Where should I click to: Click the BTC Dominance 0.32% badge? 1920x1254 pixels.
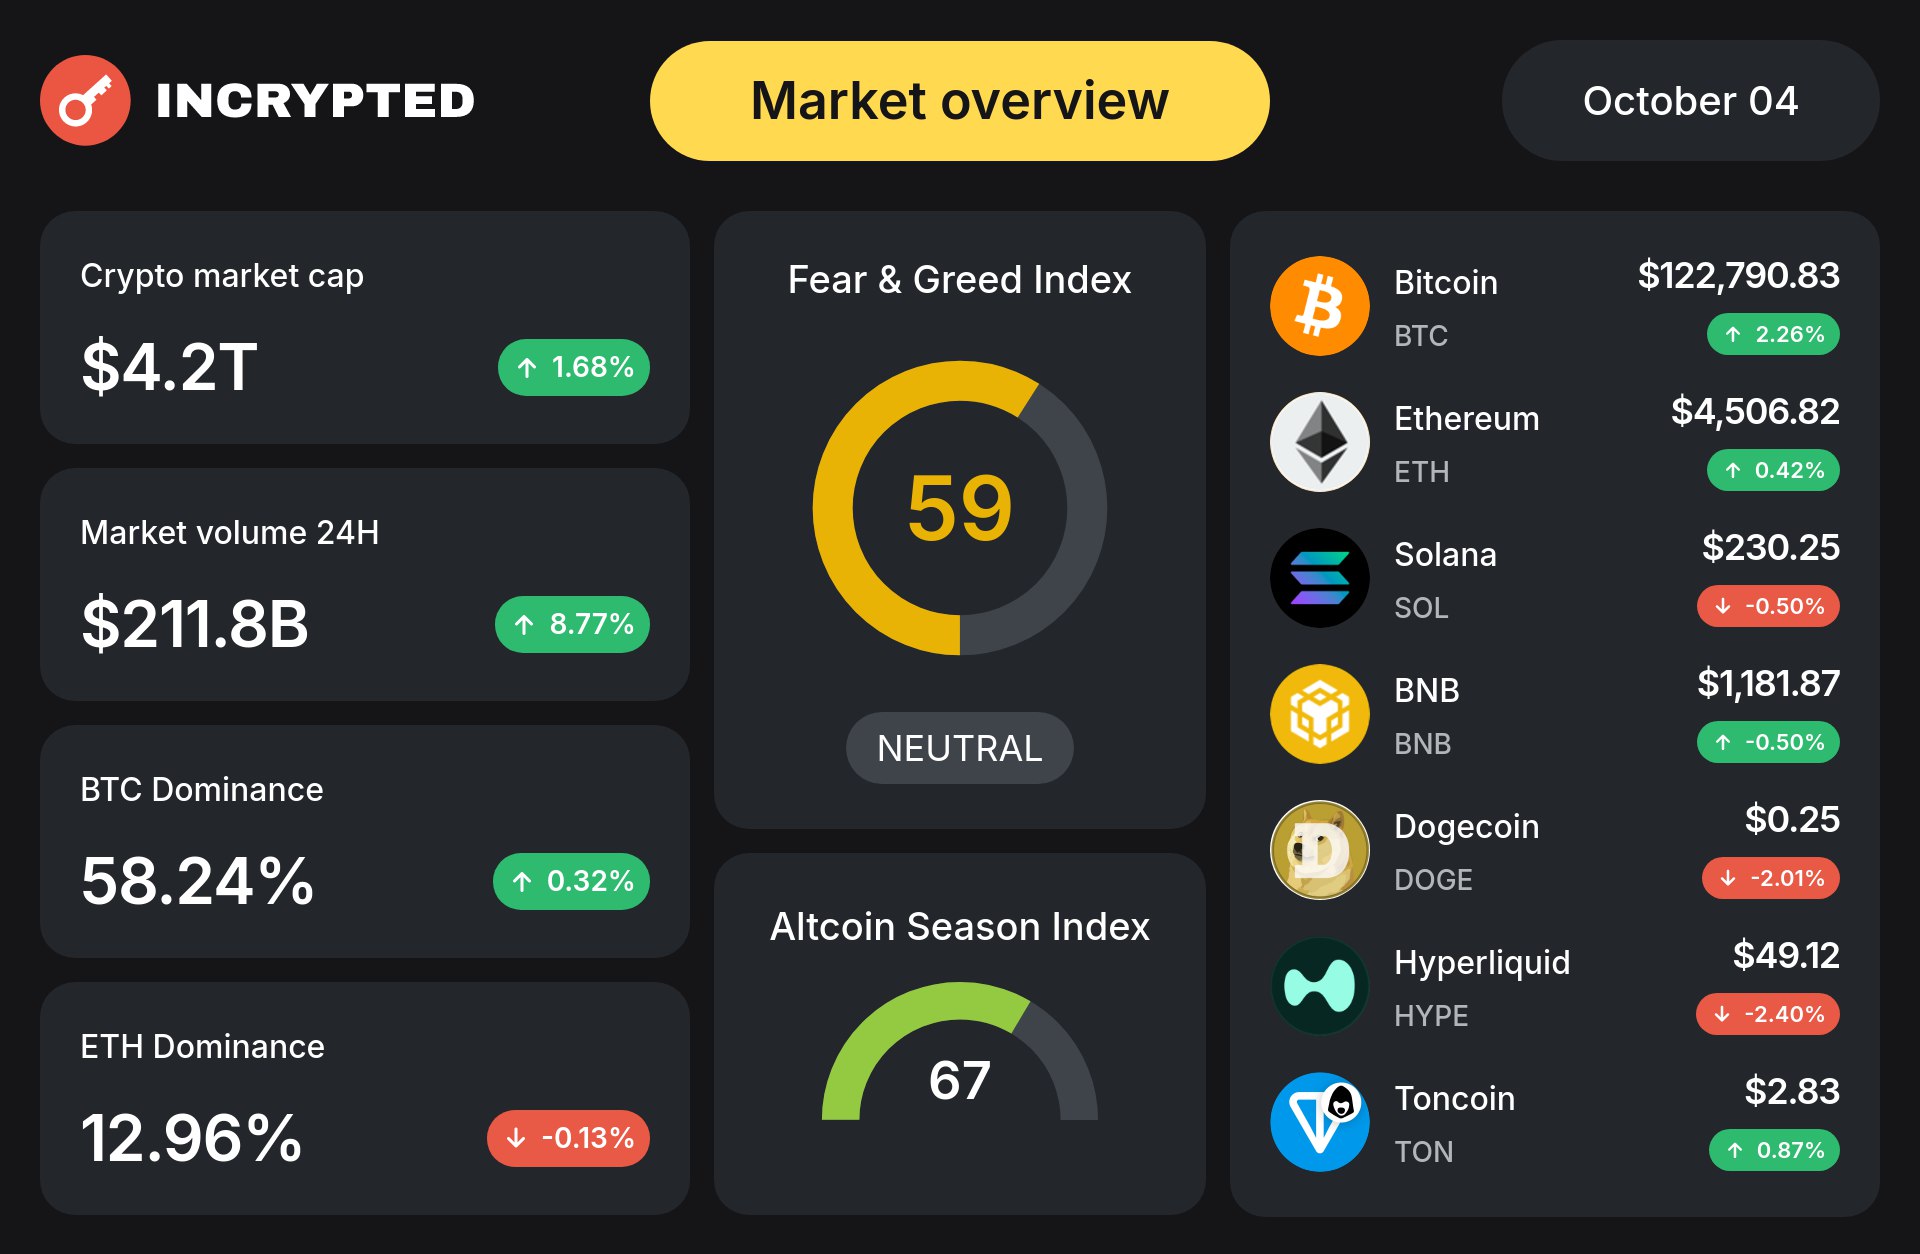point(571,881)
